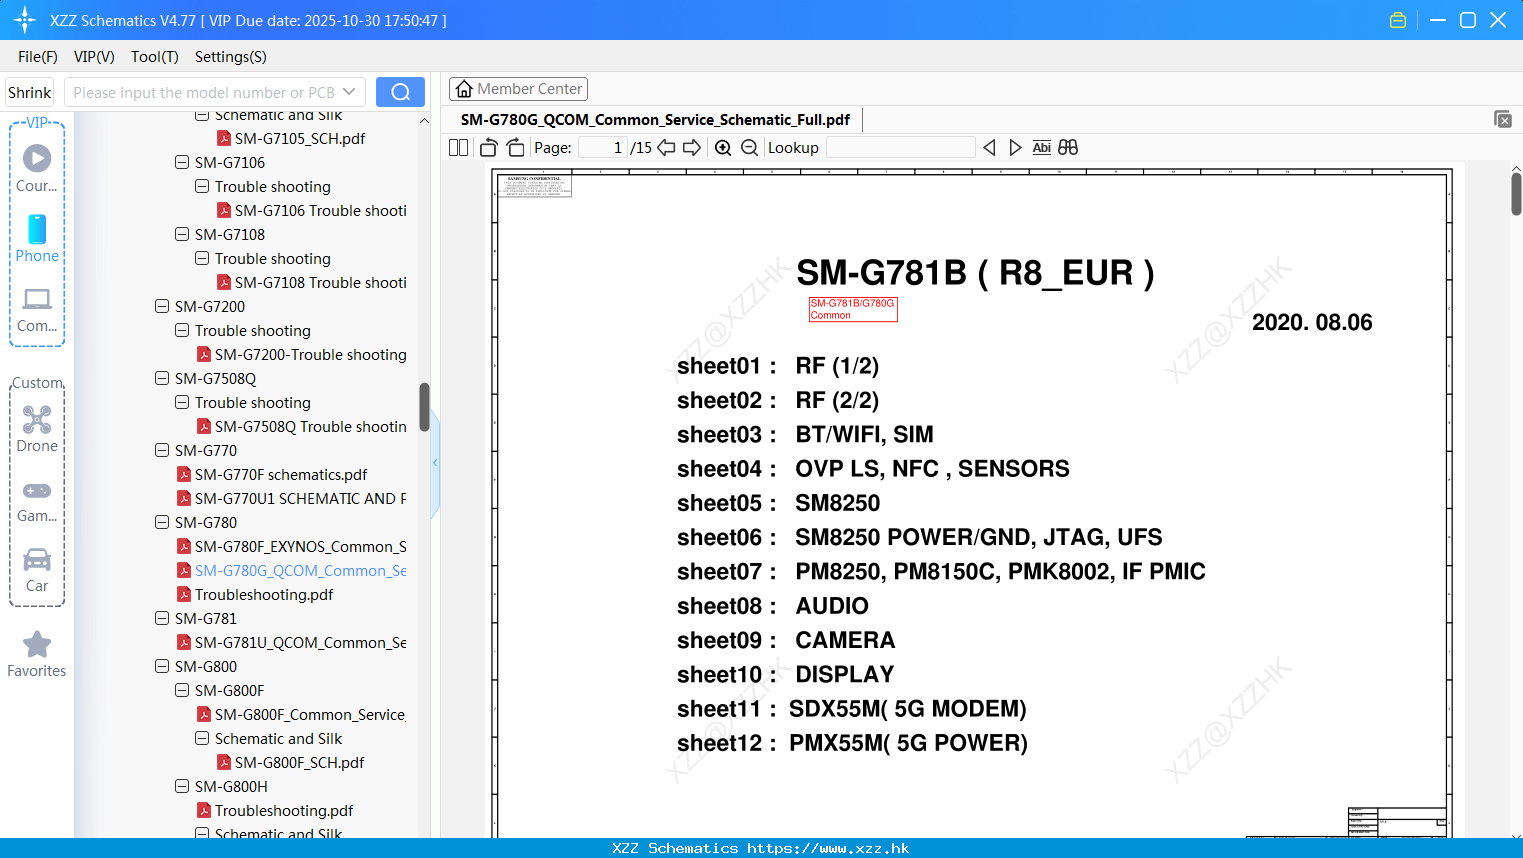Go to next page arrow
The width and height of the screenshot is (1523, 858).
(x=692, y=148)
